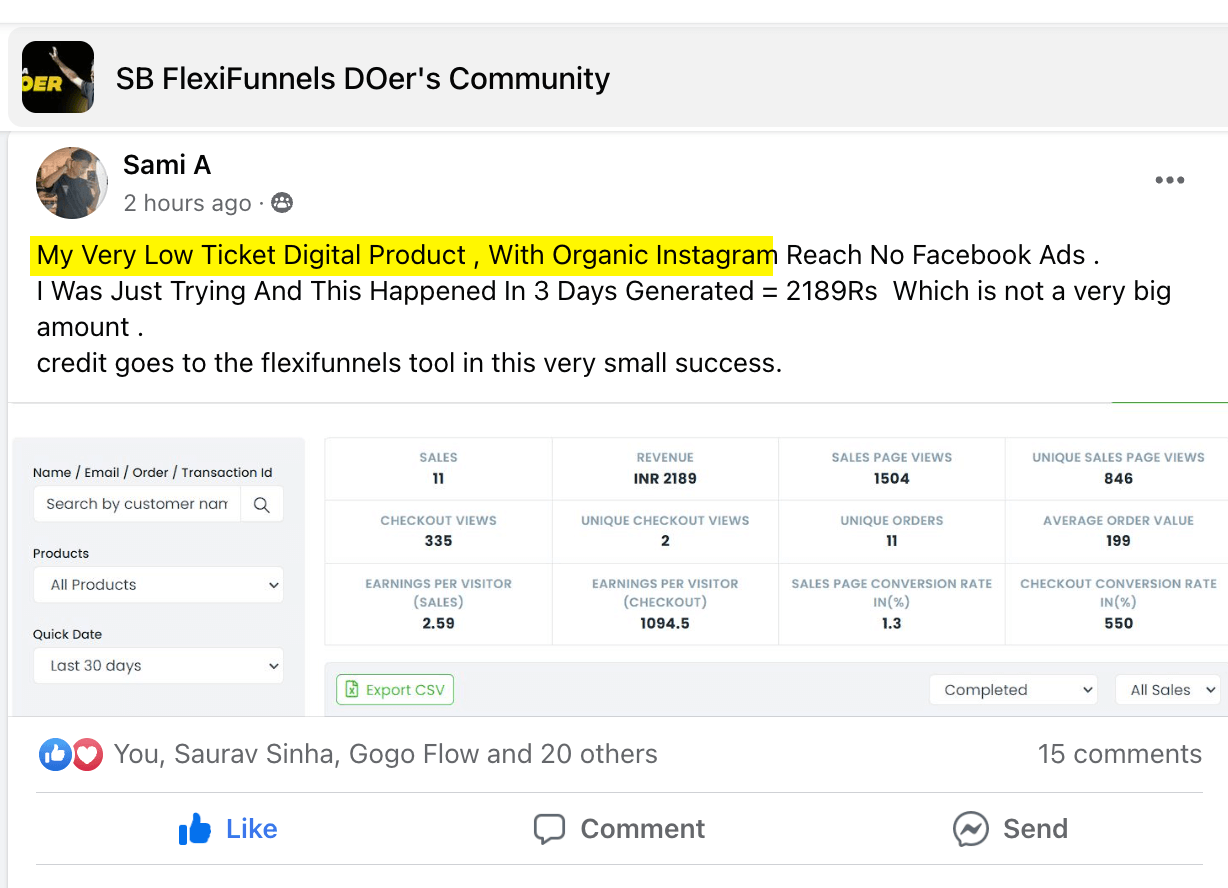Expand the Last 30 days date dropdown
The height and width of the screenshot is (888, 1228).
point(159,666)
